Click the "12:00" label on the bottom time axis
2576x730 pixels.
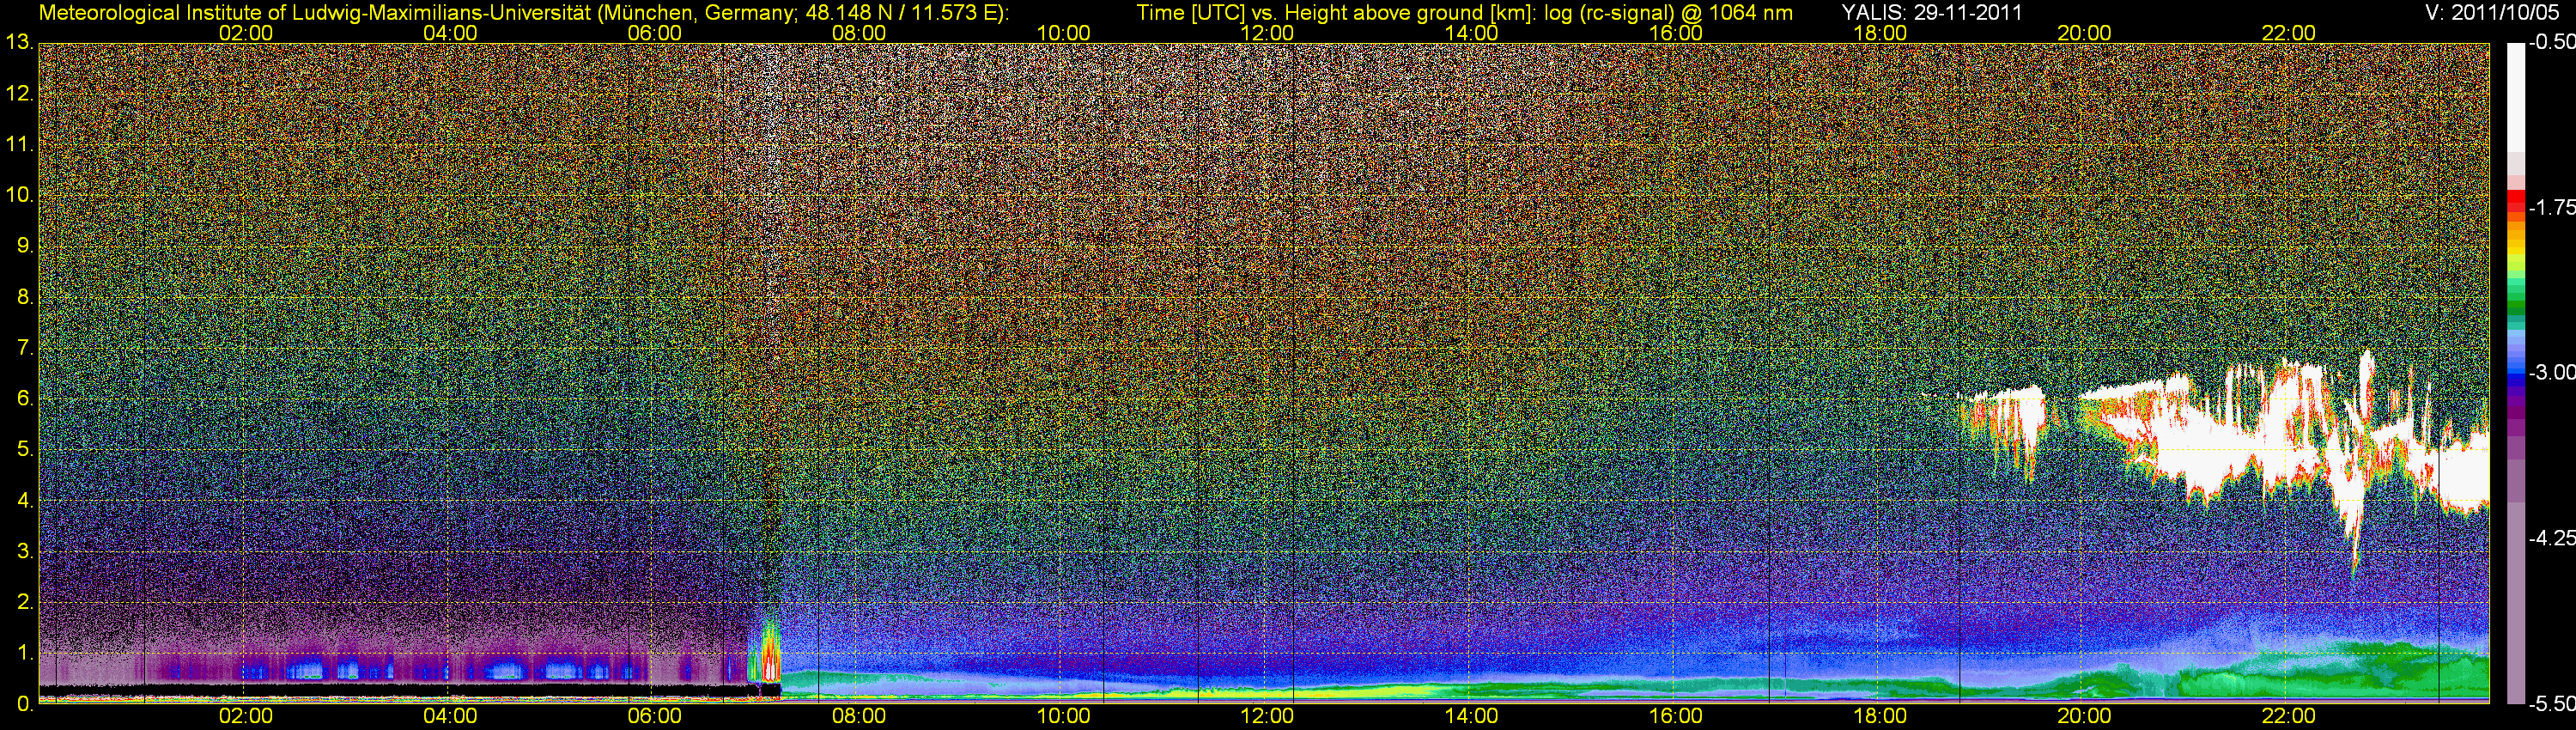pyautogui.click(x=1267, y=717)
